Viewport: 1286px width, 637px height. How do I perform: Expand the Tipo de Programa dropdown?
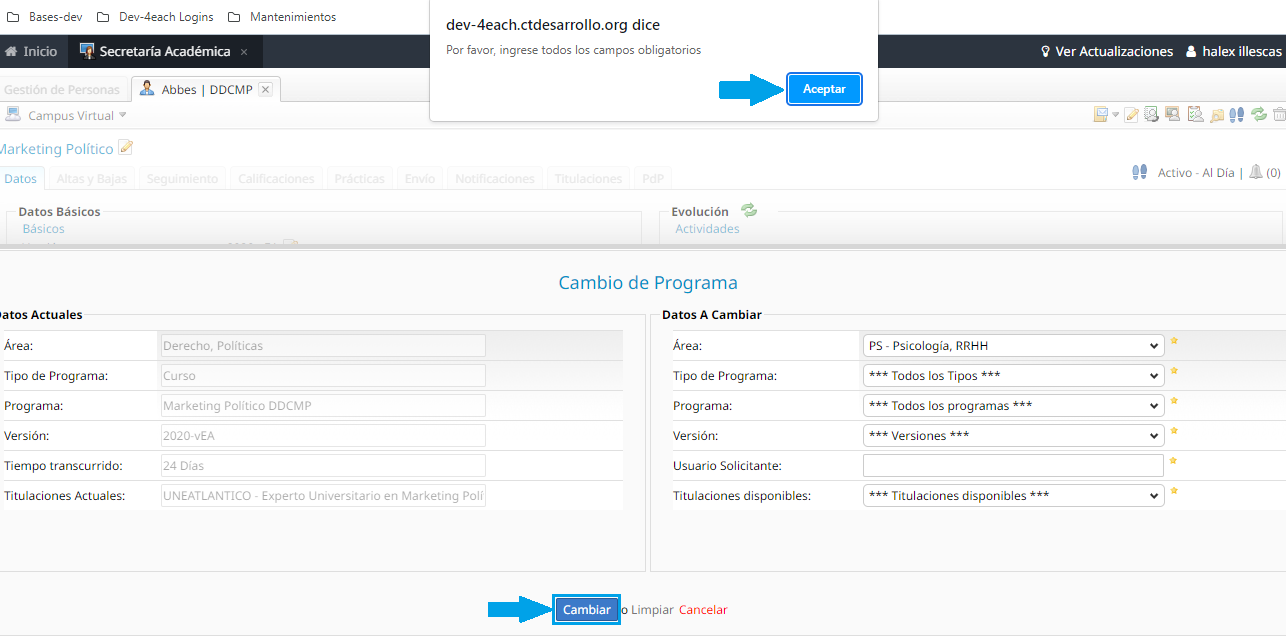(1013, 376)
